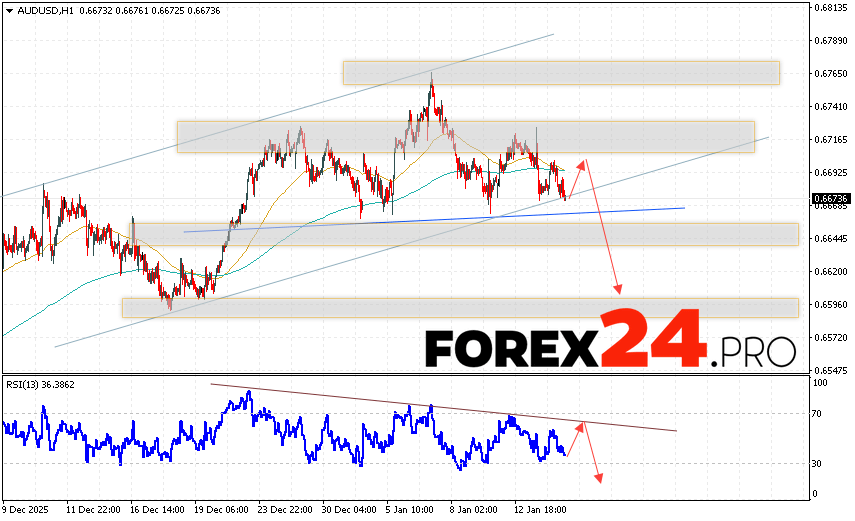This screenshot has height=521, width=855.
Task: Click the highest candle peak near 0.67650
Action: [x=432, y=78]
